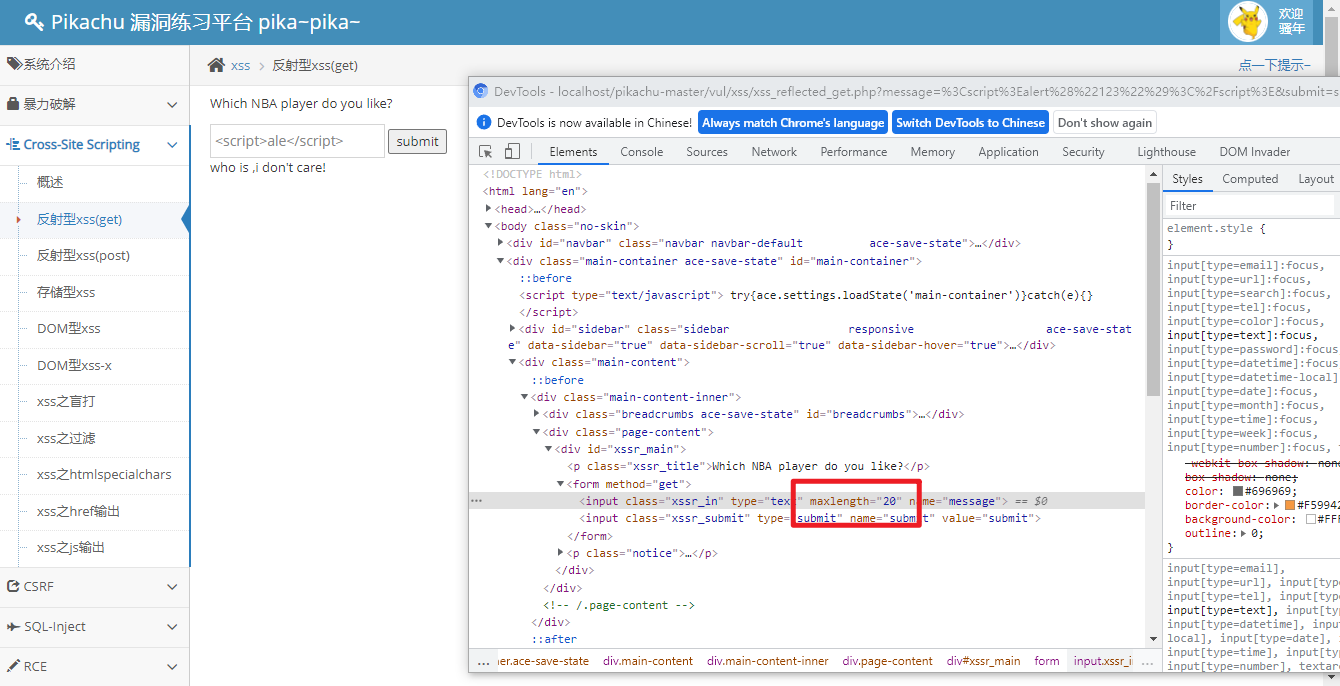
Task: Click the pencil icon next to RCE
Action: click(13, 666)
